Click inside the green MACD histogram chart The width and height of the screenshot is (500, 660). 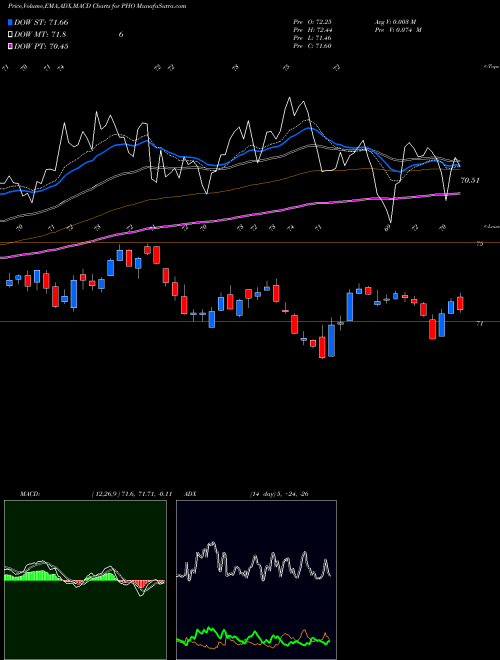pyautogui.click(x=85, y=580)
